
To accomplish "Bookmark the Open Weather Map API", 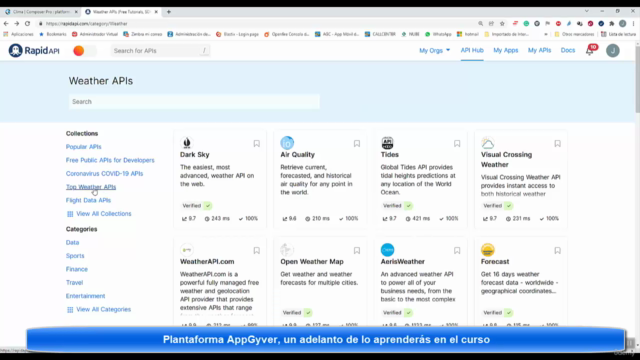I will point(357,251).
